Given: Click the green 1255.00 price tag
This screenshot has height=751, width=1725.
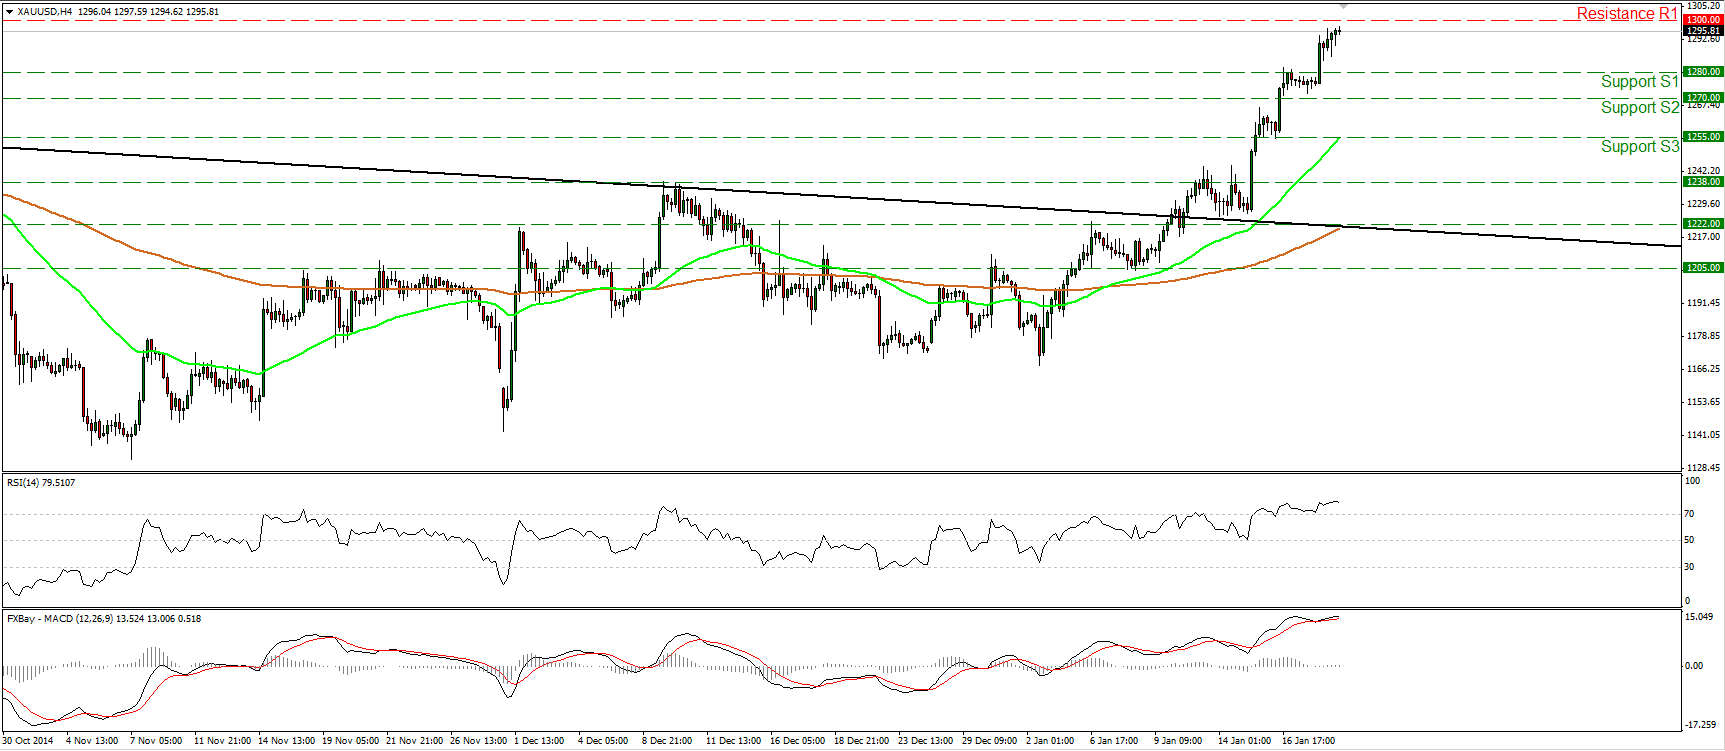Looking at the screenshot, I should [x=1703, y=136].
